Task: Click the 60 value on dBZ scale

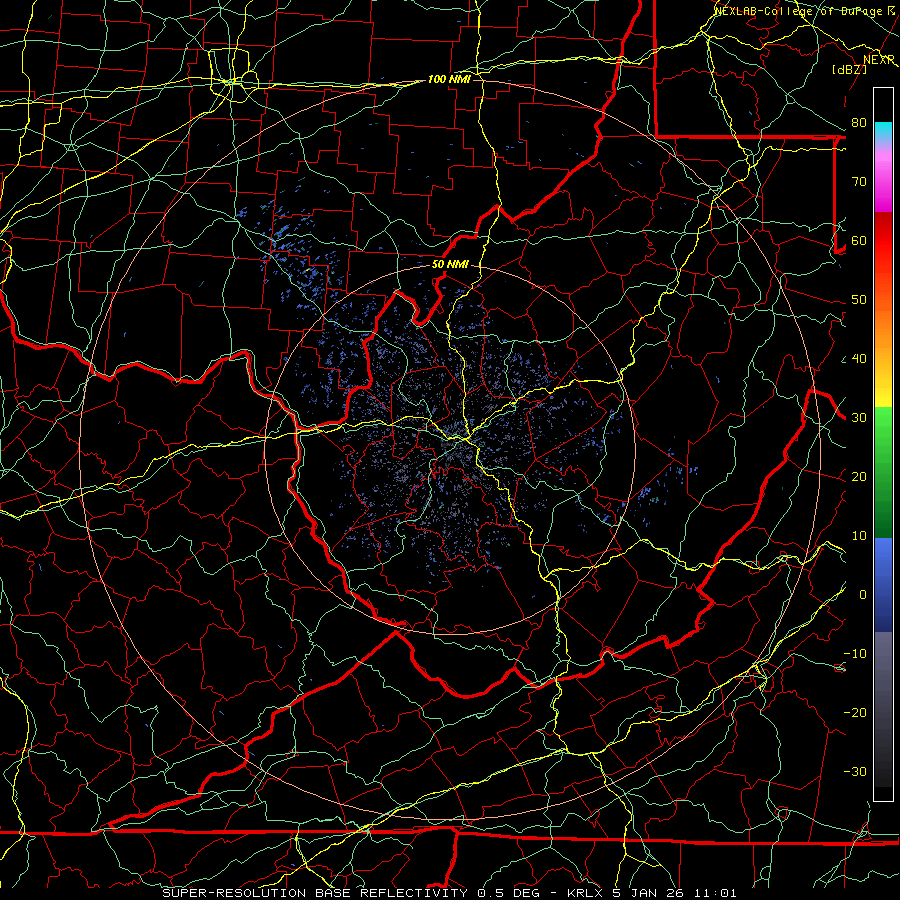Action: [x=859, y=240]
